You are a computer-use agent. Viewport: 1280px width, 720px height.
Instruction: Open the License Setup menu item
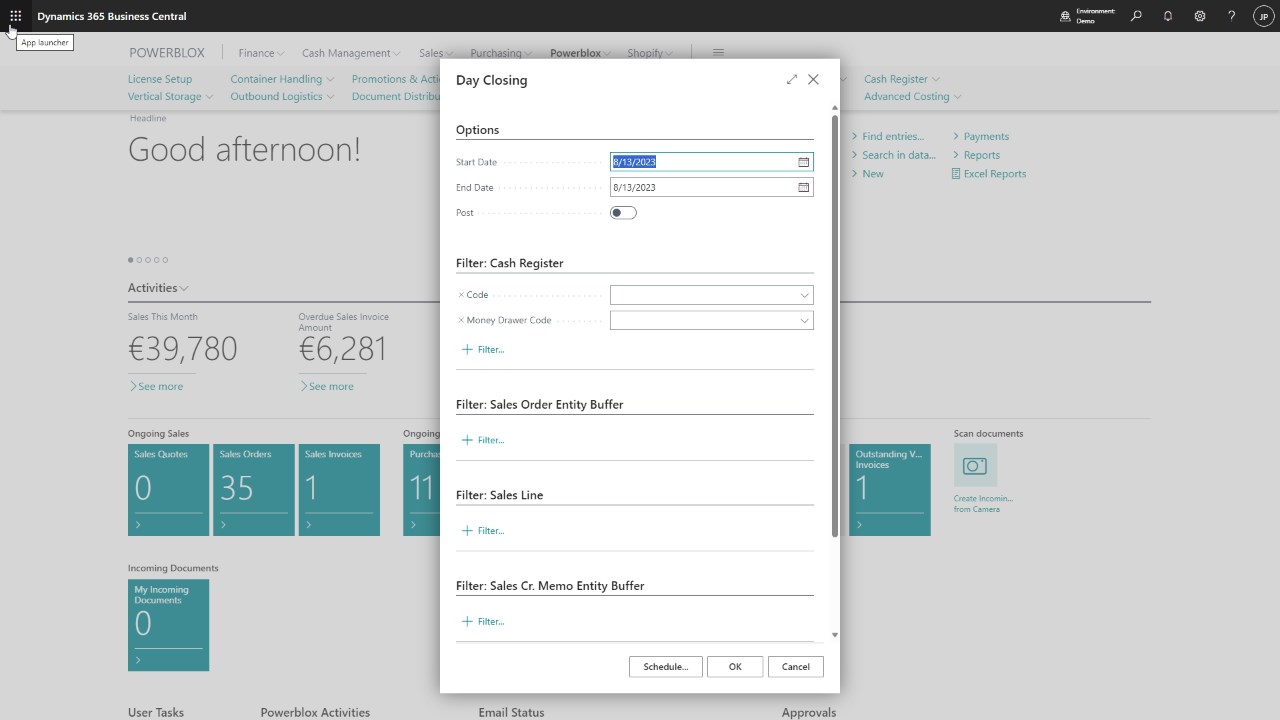pos(160,79)
